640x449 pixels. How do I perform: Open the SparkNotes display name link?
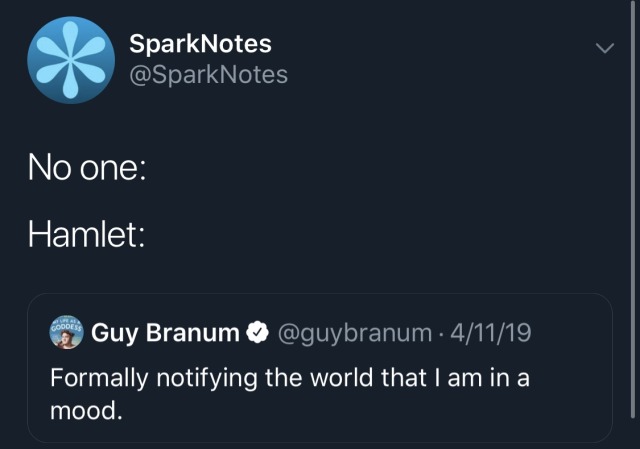pos(200,44)
